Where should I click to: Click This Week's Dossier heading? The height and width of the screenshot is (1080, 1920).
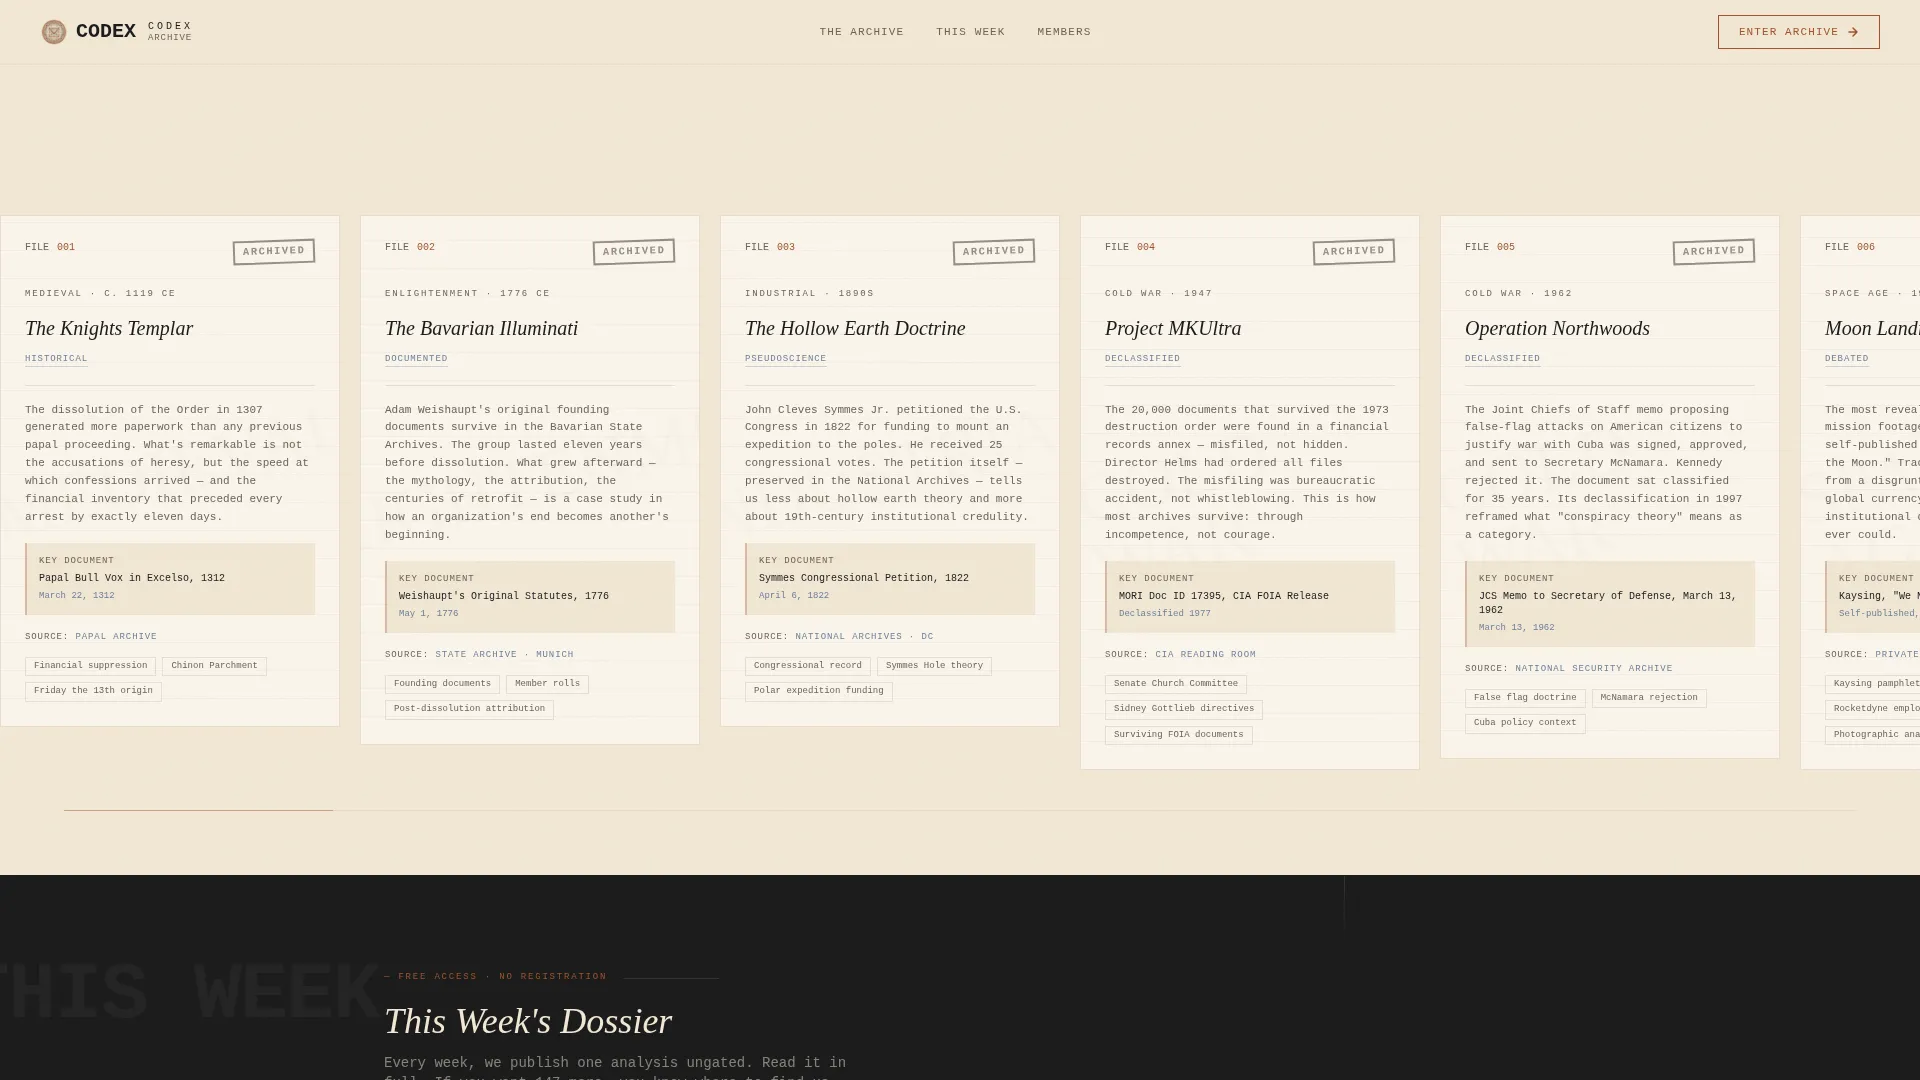[528, 1021]
